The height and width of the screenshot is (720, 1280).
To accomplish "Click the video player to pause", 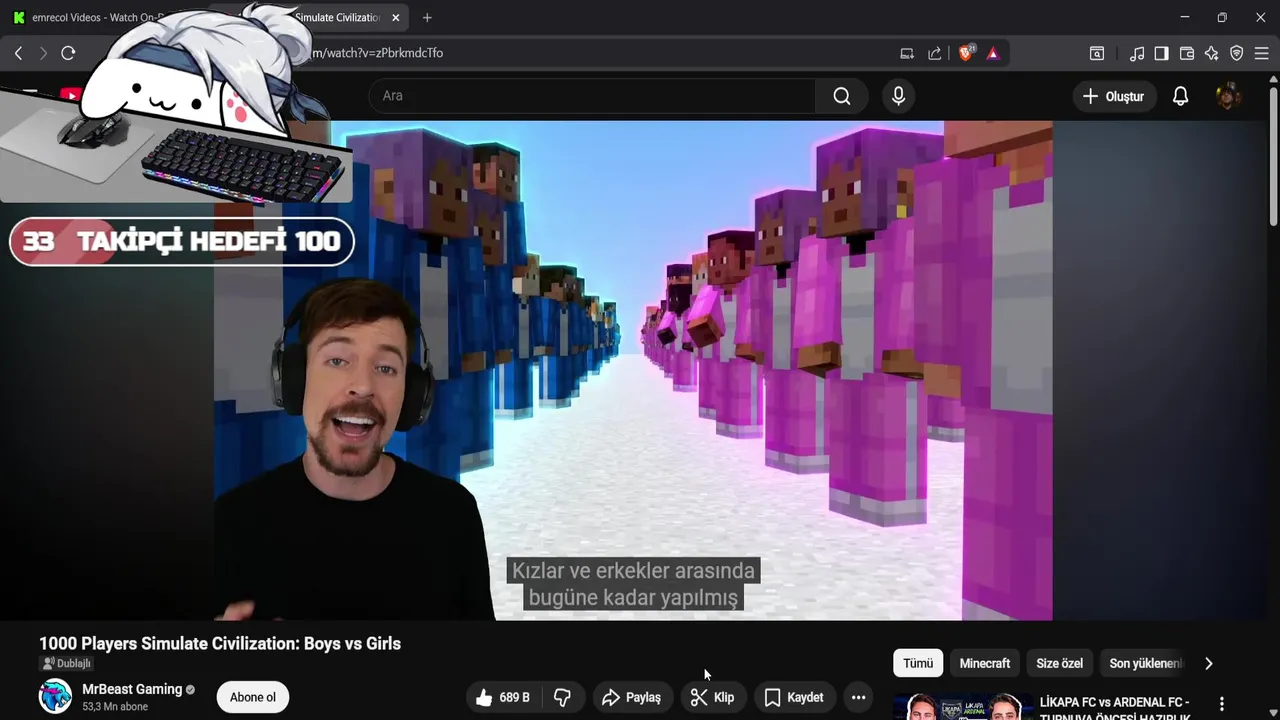I will pyautogui.click(x=632, y=371).
